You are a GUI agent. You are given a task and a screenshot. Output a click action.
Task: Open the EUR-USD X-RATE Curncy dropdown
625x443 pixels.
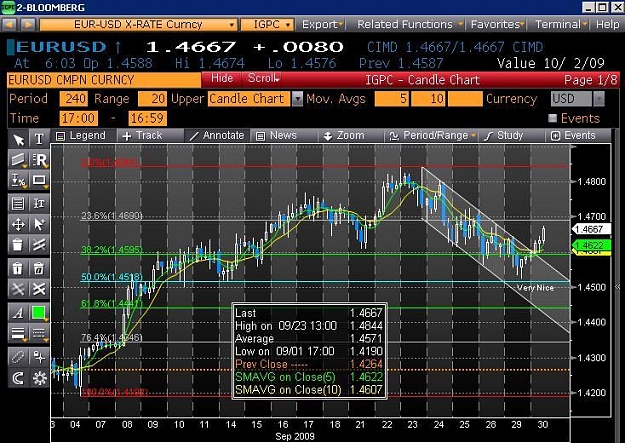point(139,25)
